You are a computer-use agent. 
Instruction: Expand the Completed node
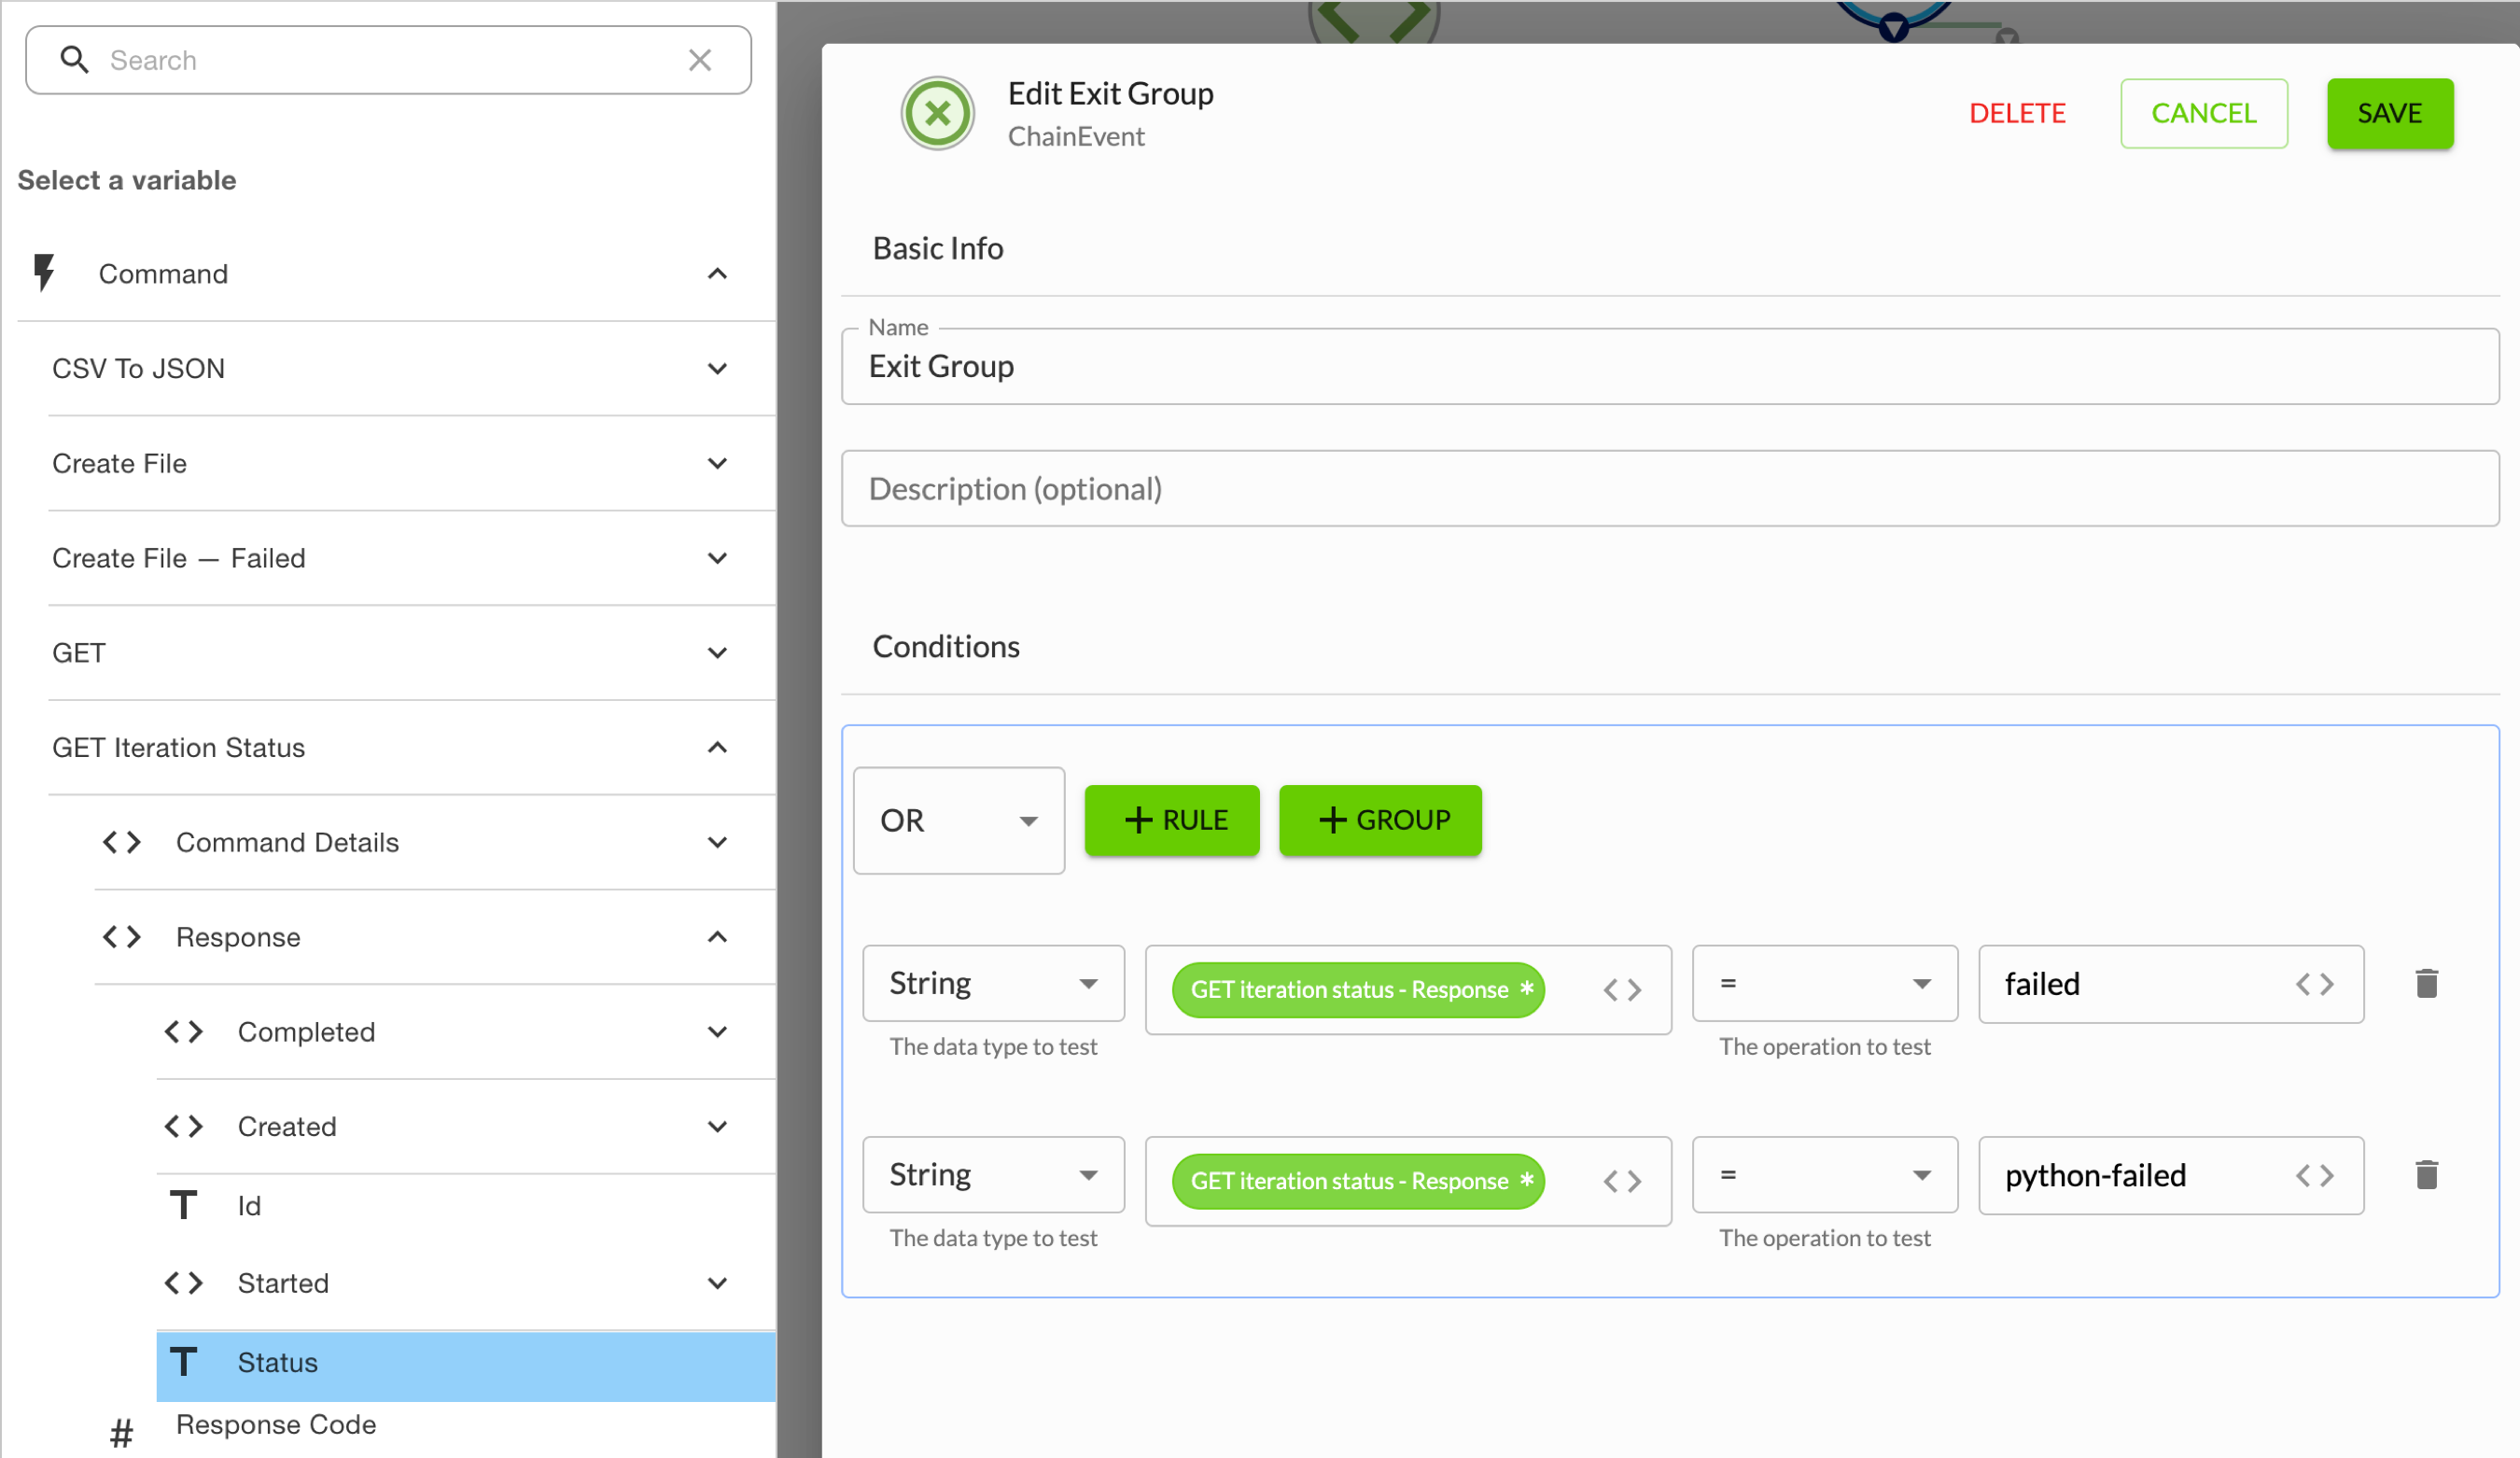pos(717,1031)
